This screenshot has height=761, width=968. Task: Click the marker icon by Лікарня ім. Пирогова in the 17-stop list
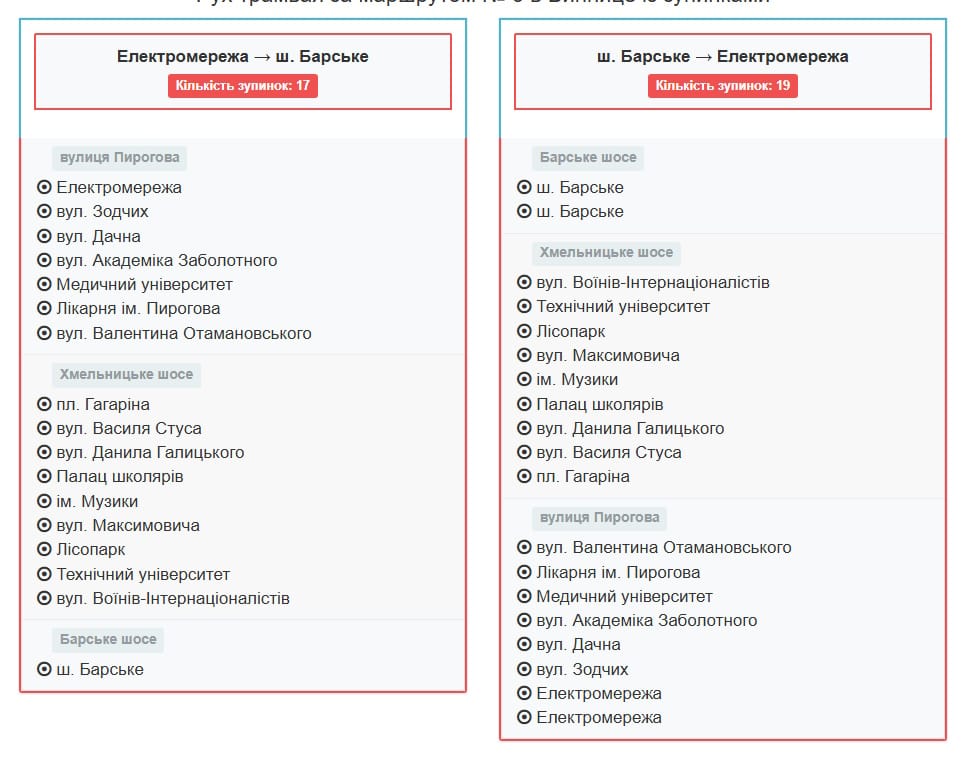44,309
